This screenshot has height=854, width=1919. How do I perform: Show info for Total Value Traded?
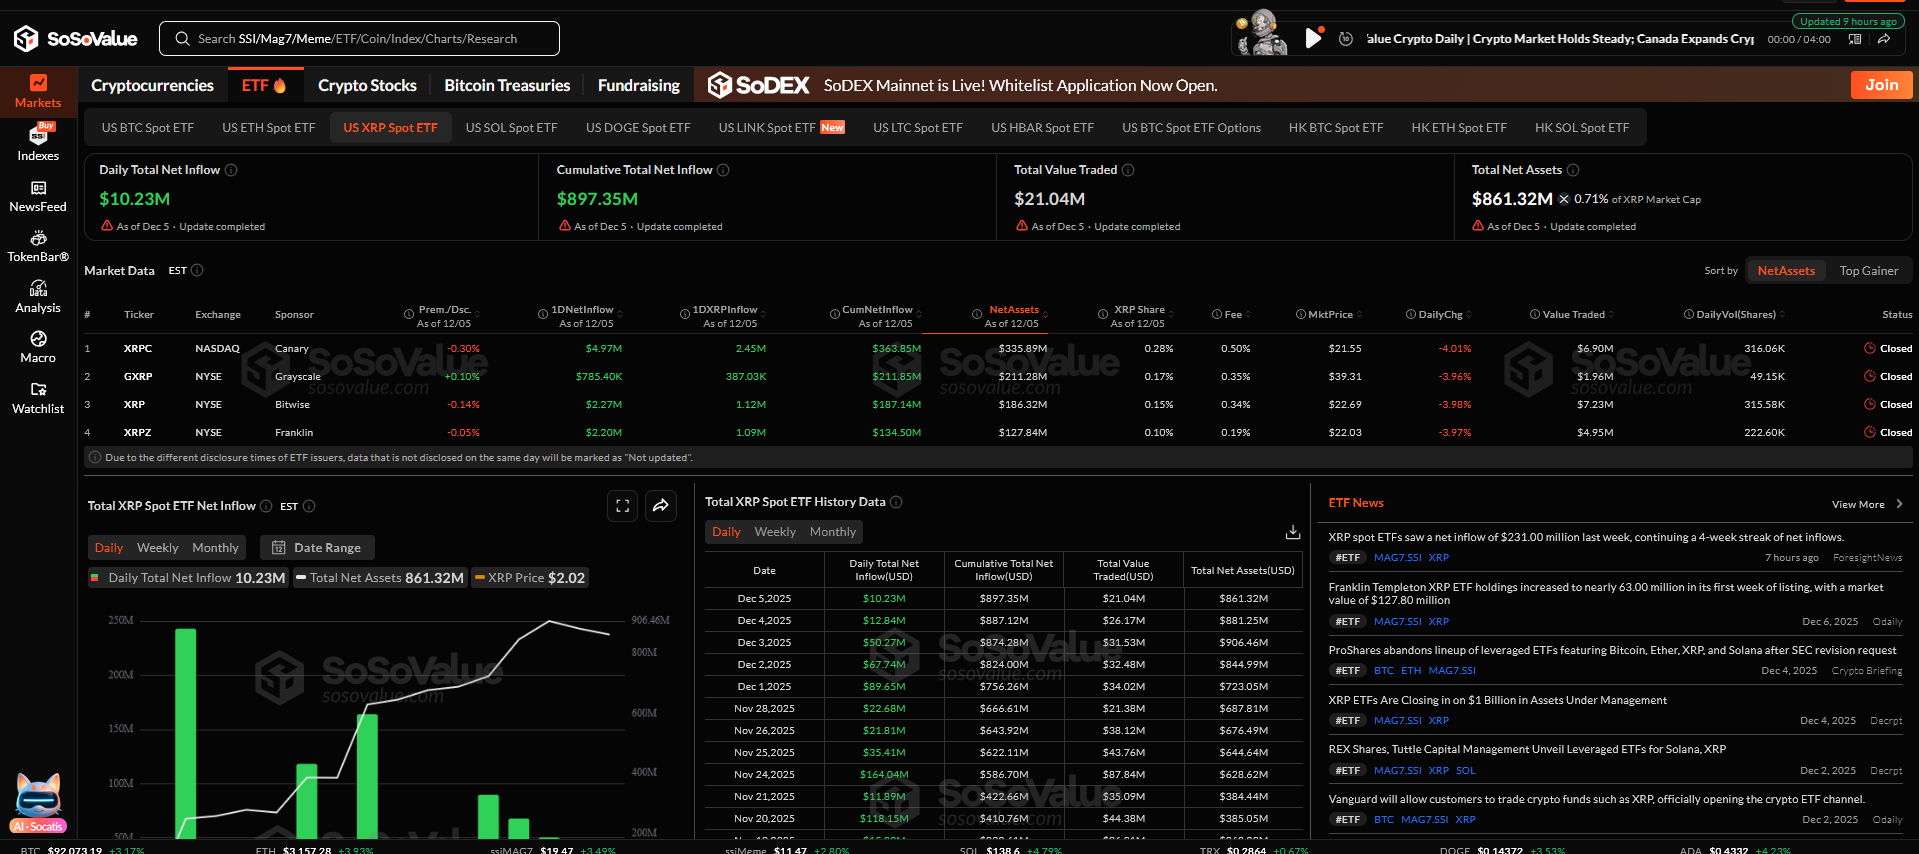click(1128, 170)
